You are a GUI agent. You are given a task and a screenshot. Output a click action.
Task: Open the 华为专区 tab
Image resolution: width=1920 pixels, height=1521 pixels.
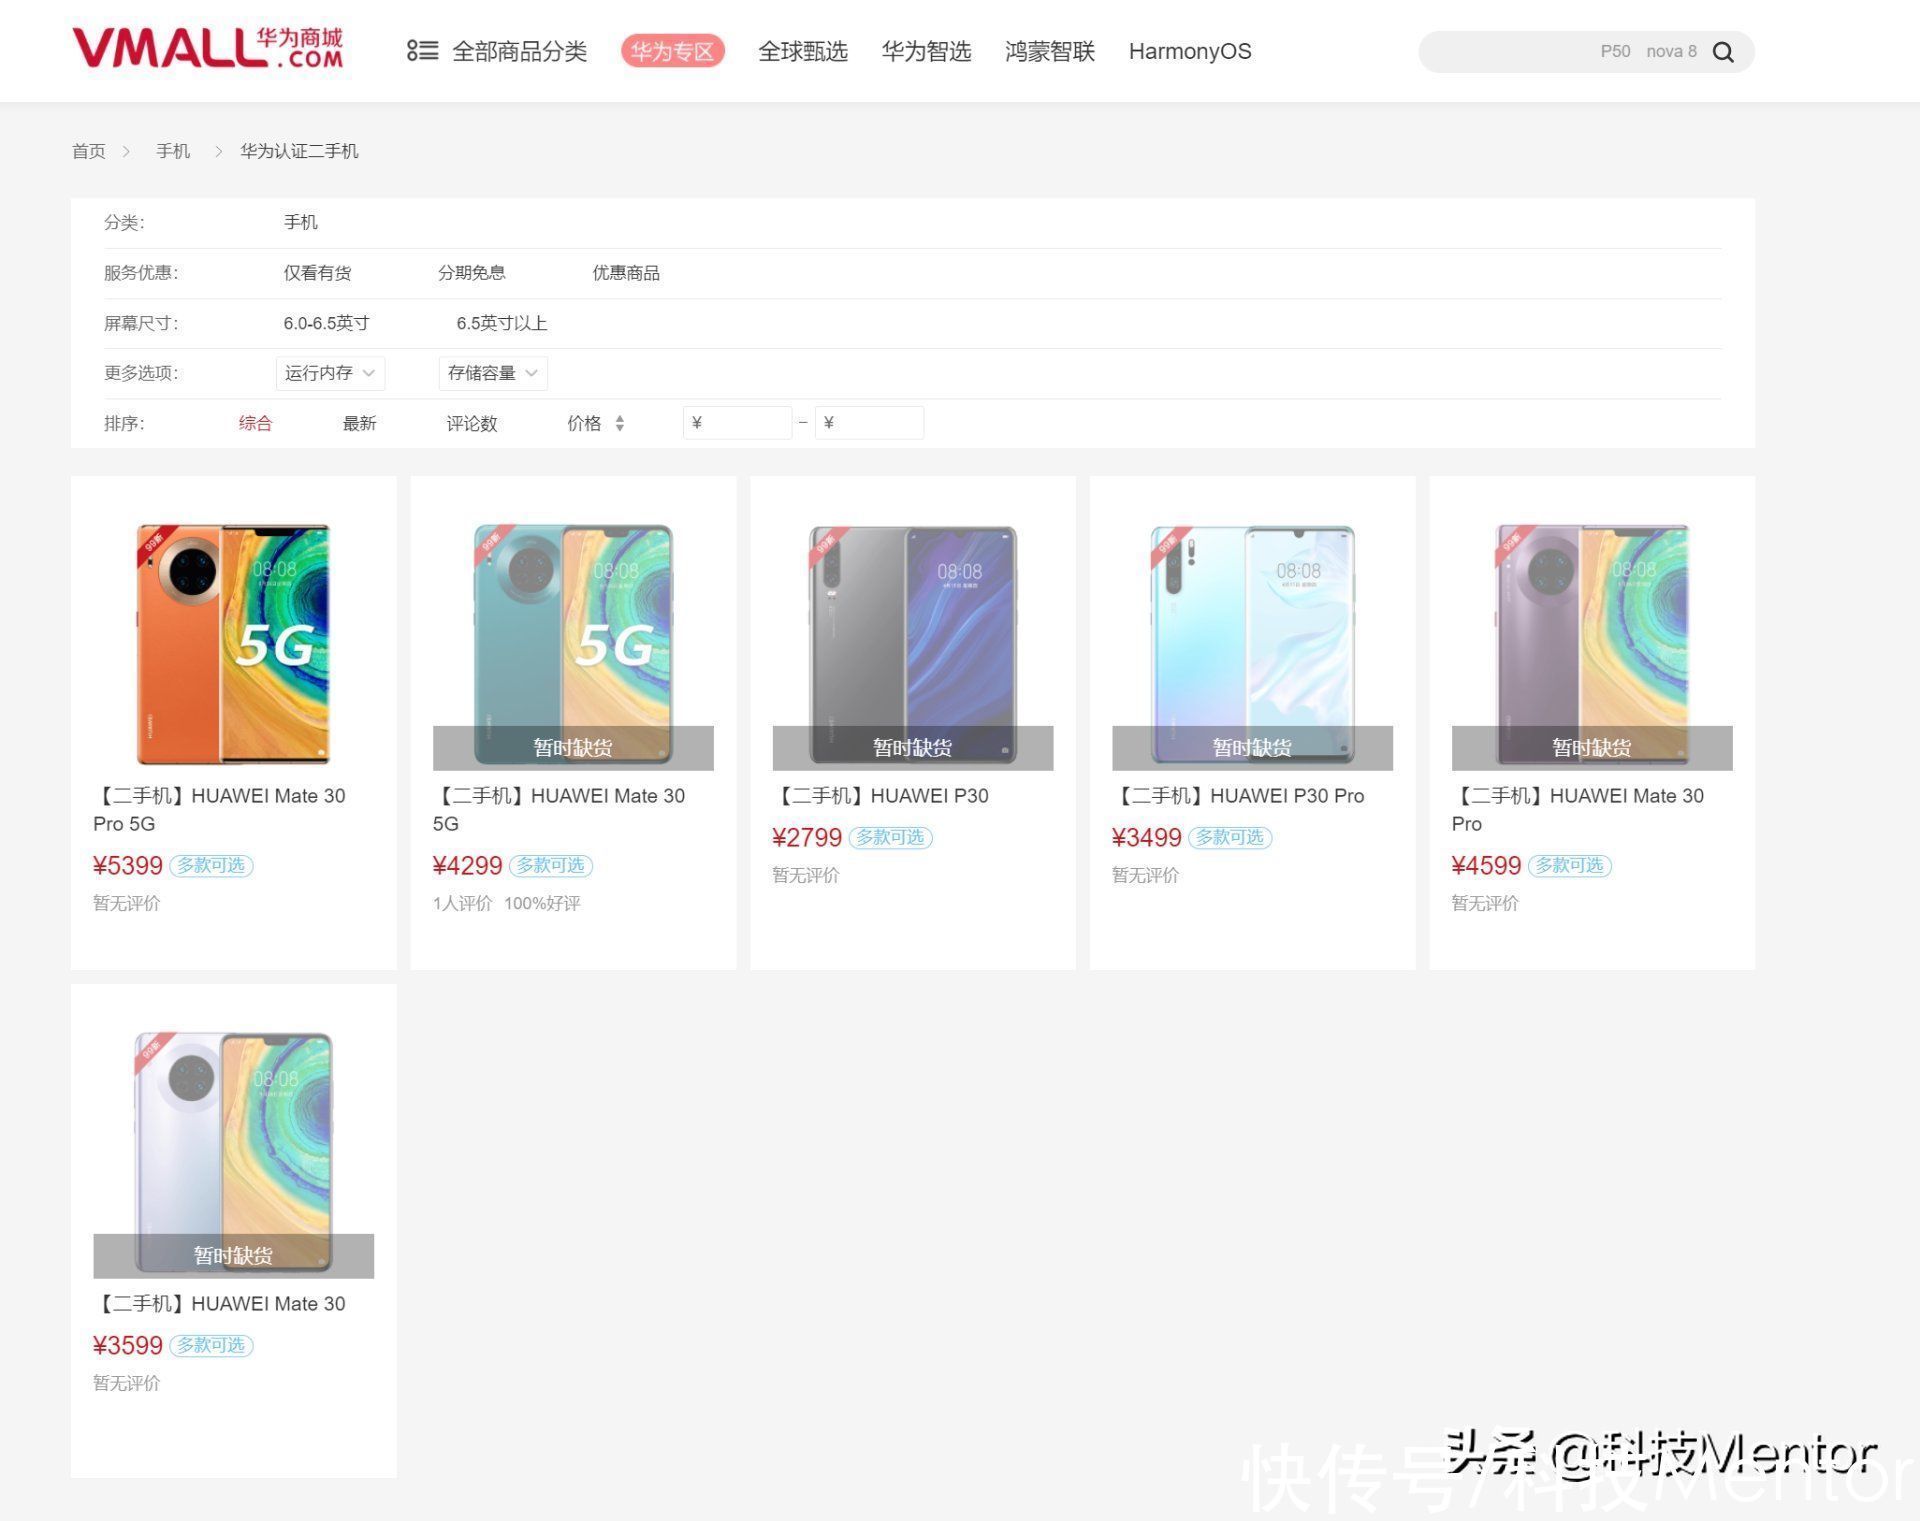pyautogui.click(x=673, y=51)
